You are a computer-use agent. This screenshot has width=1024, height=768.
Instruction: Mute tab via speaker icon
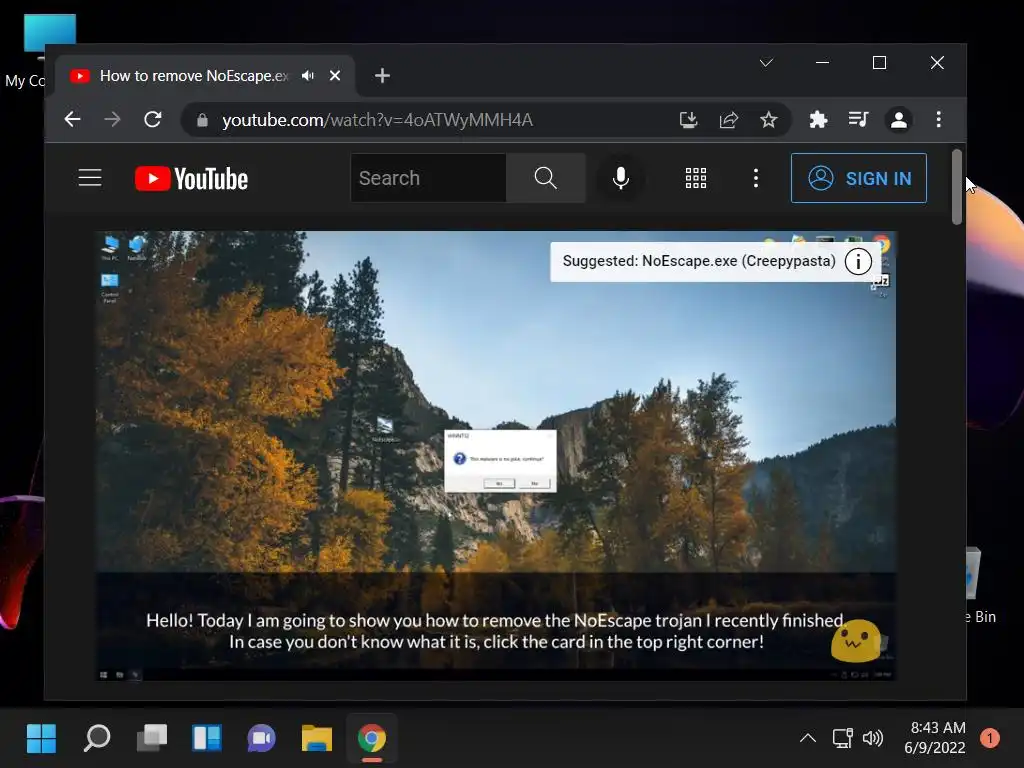point(308,76)
